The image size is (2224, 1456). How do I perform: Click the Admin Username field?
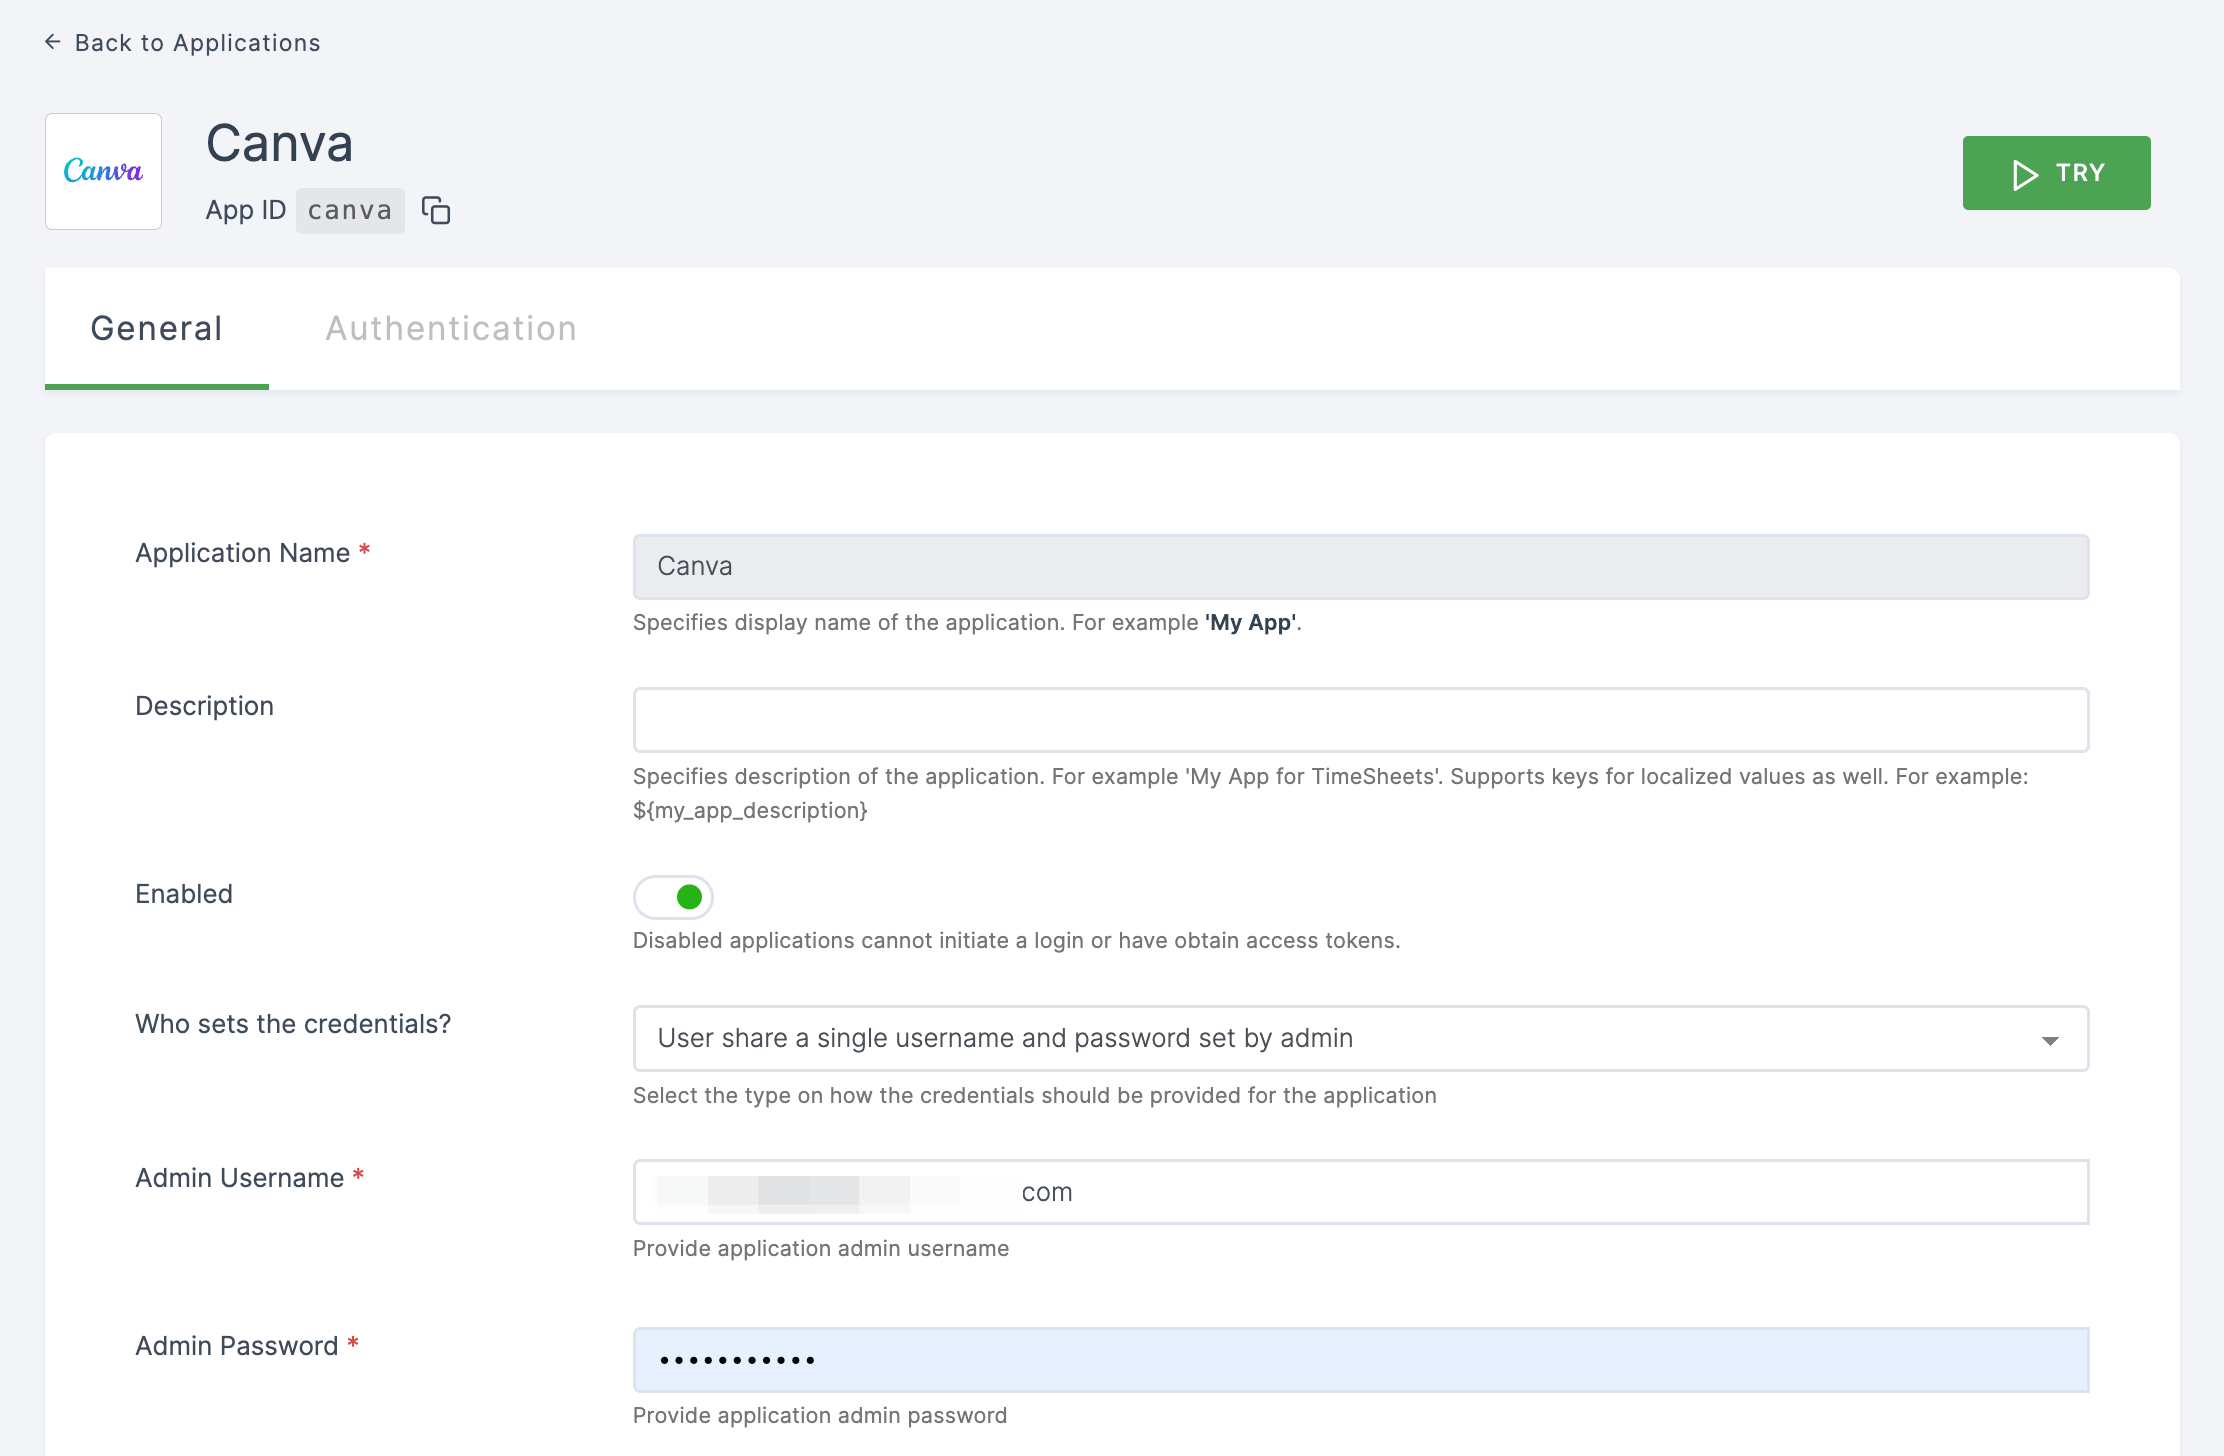point(1361,1192)
